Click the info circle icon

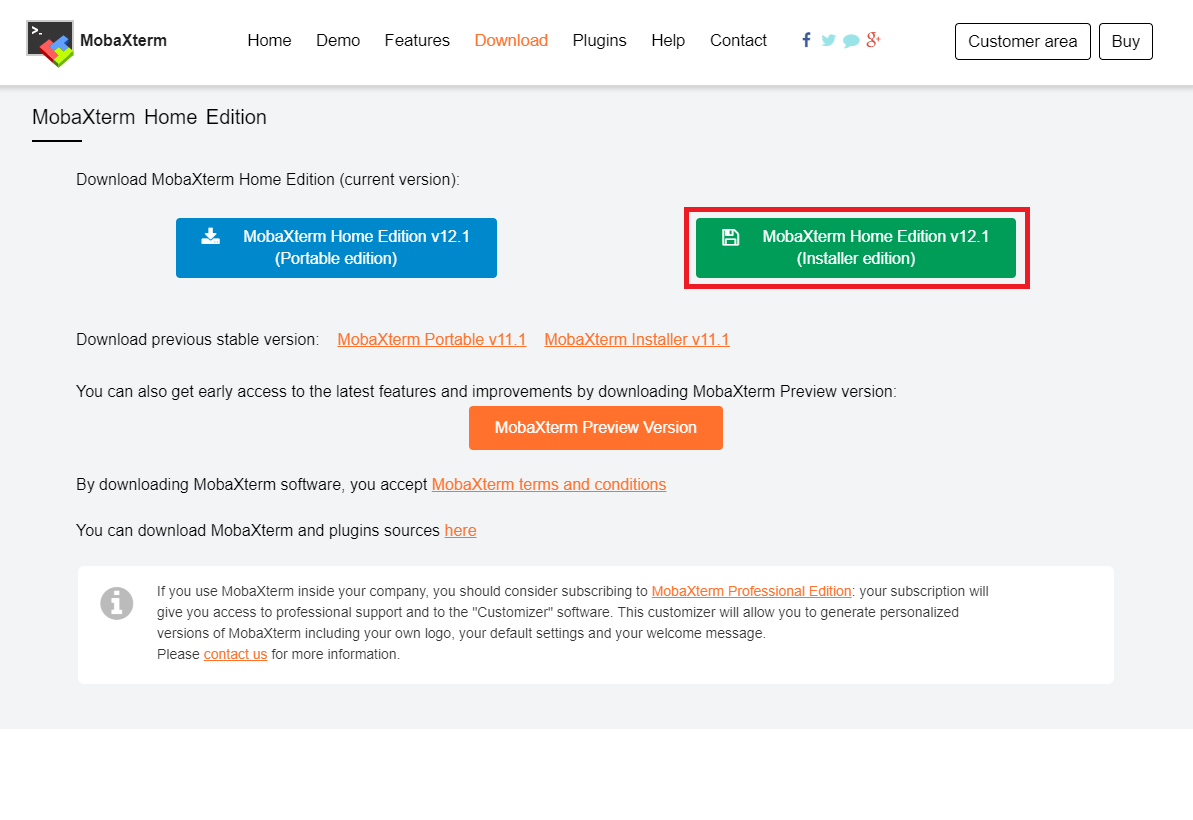point(116,603)
